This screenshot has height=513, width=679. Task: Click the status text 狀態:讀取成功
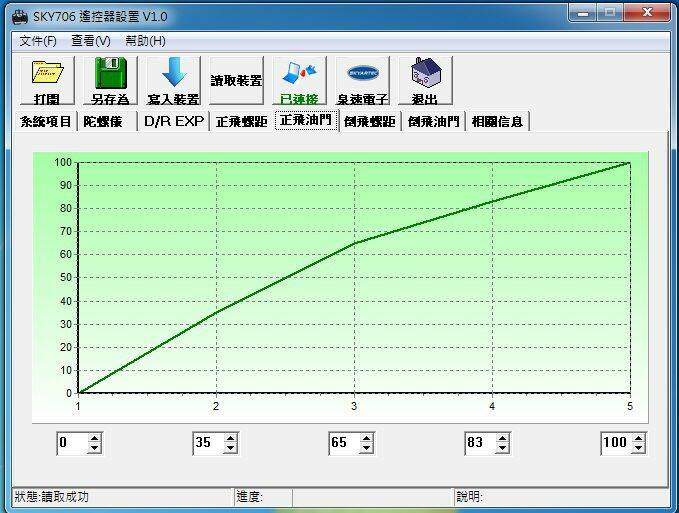click(52, 497)
